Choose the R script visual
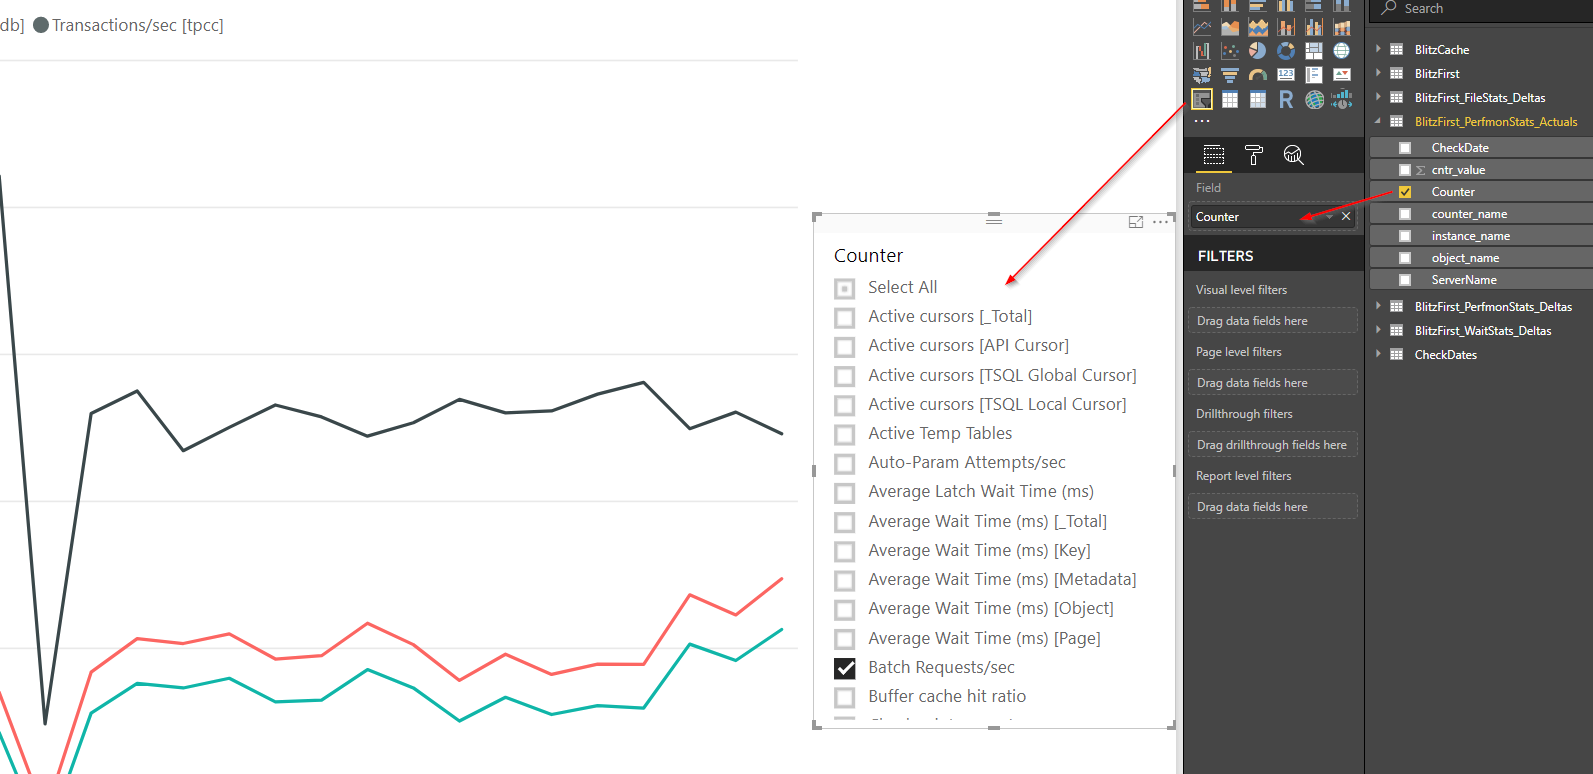1593x774 pixels. pyautogui.click(x=1286, y=99)
